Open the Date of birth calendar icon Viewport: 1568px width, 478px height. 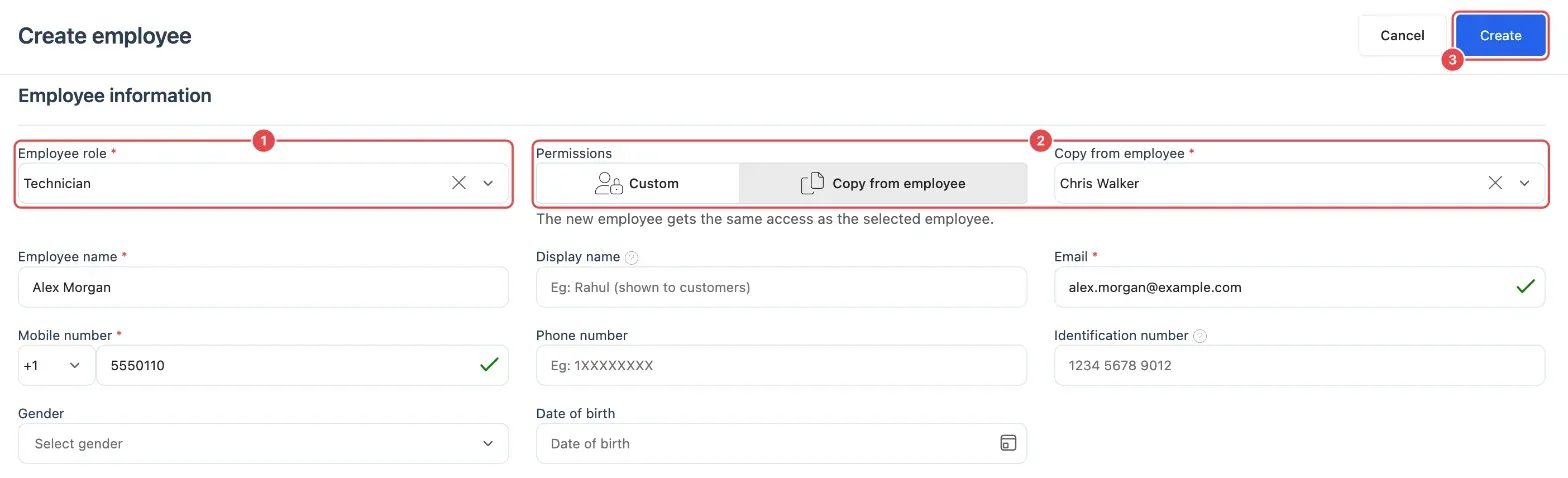pyautogui.click(x=1008, y=443)
